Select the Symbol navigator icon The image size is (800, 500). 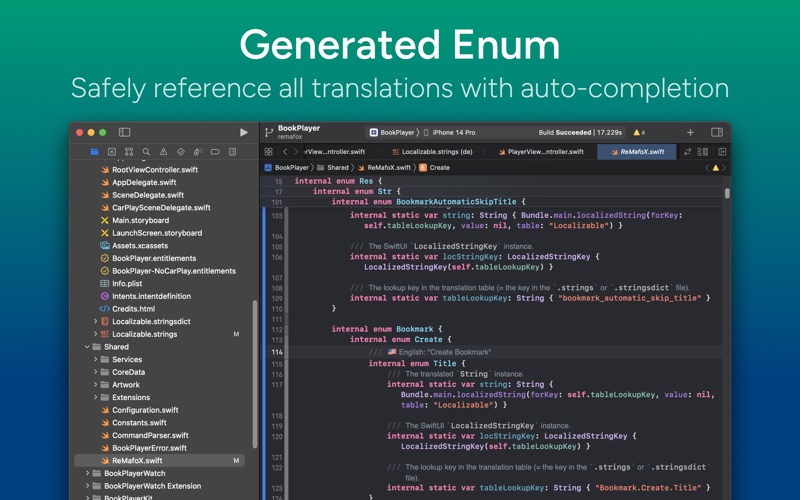coord(129,152)
